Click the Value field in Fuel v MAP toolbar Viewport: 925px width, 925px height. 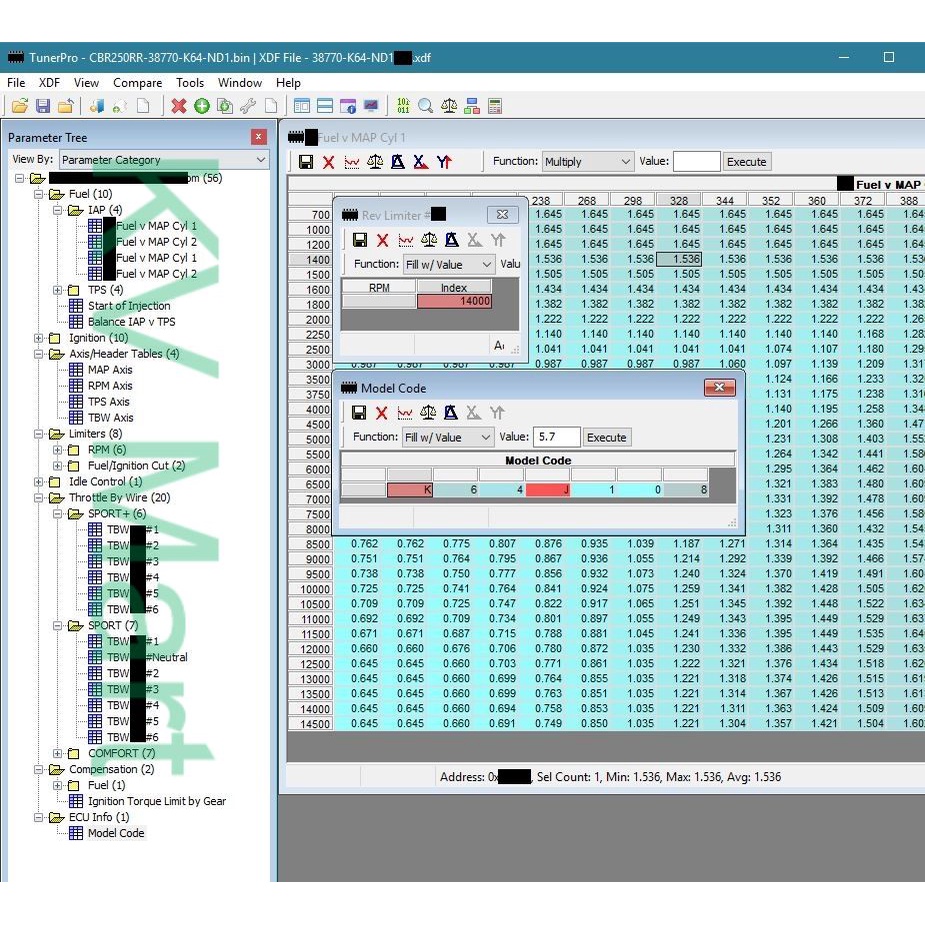697,162
